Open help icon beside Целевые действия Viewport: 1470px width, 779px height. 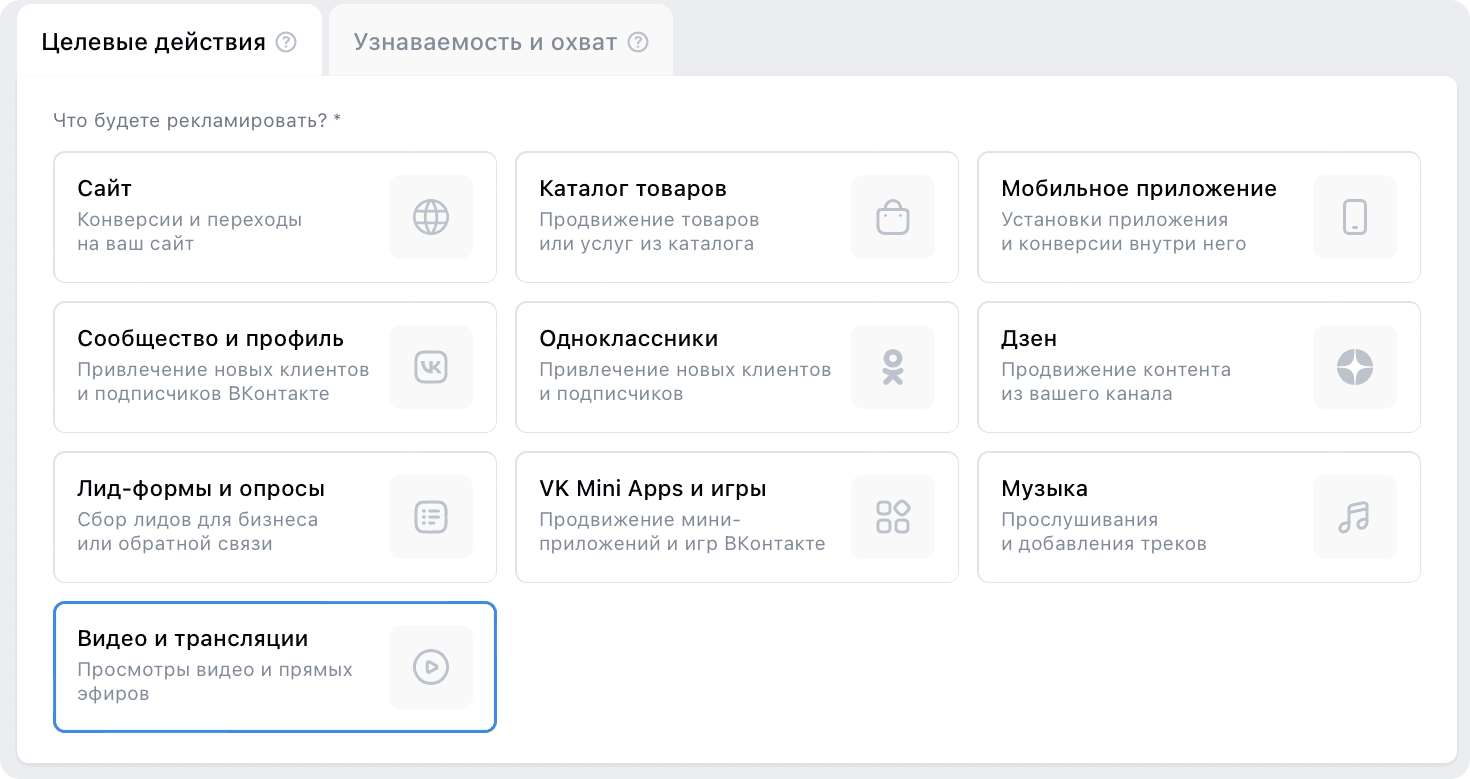click(286, 43)
